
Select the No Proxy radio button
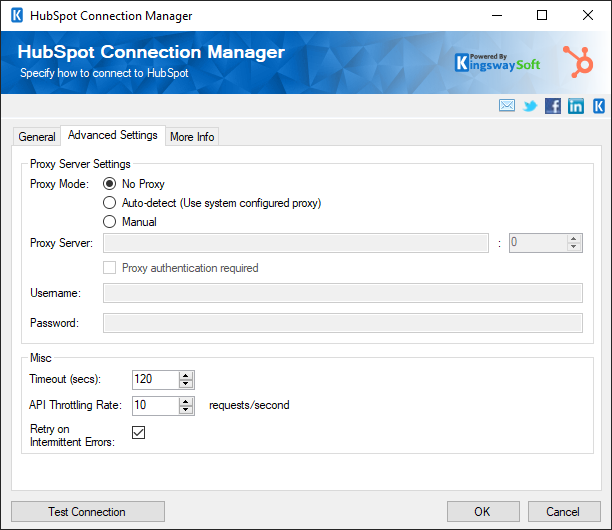[x=109, y=184]
